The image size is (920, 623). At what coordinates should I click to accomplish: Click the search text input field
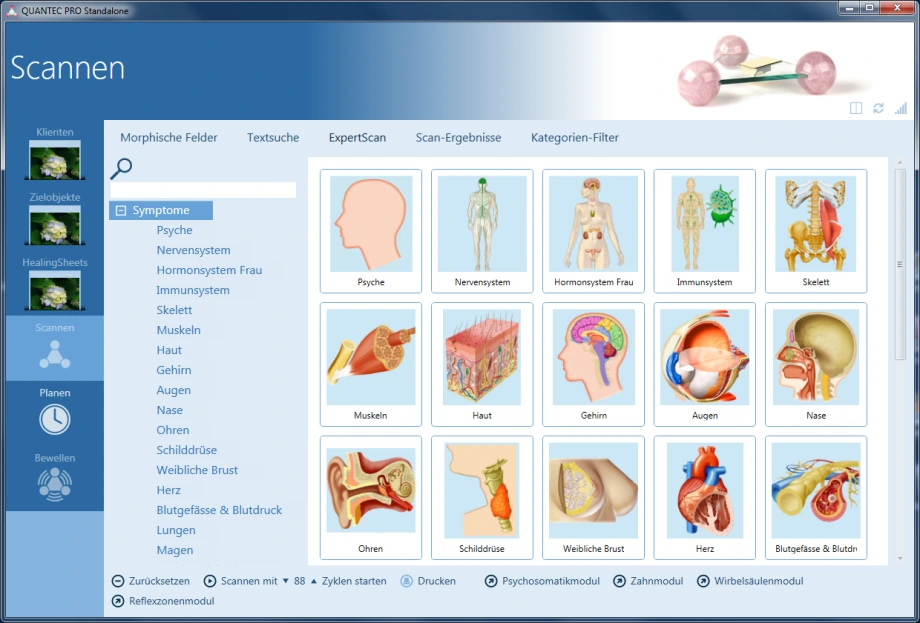click(x=203, y=190)
